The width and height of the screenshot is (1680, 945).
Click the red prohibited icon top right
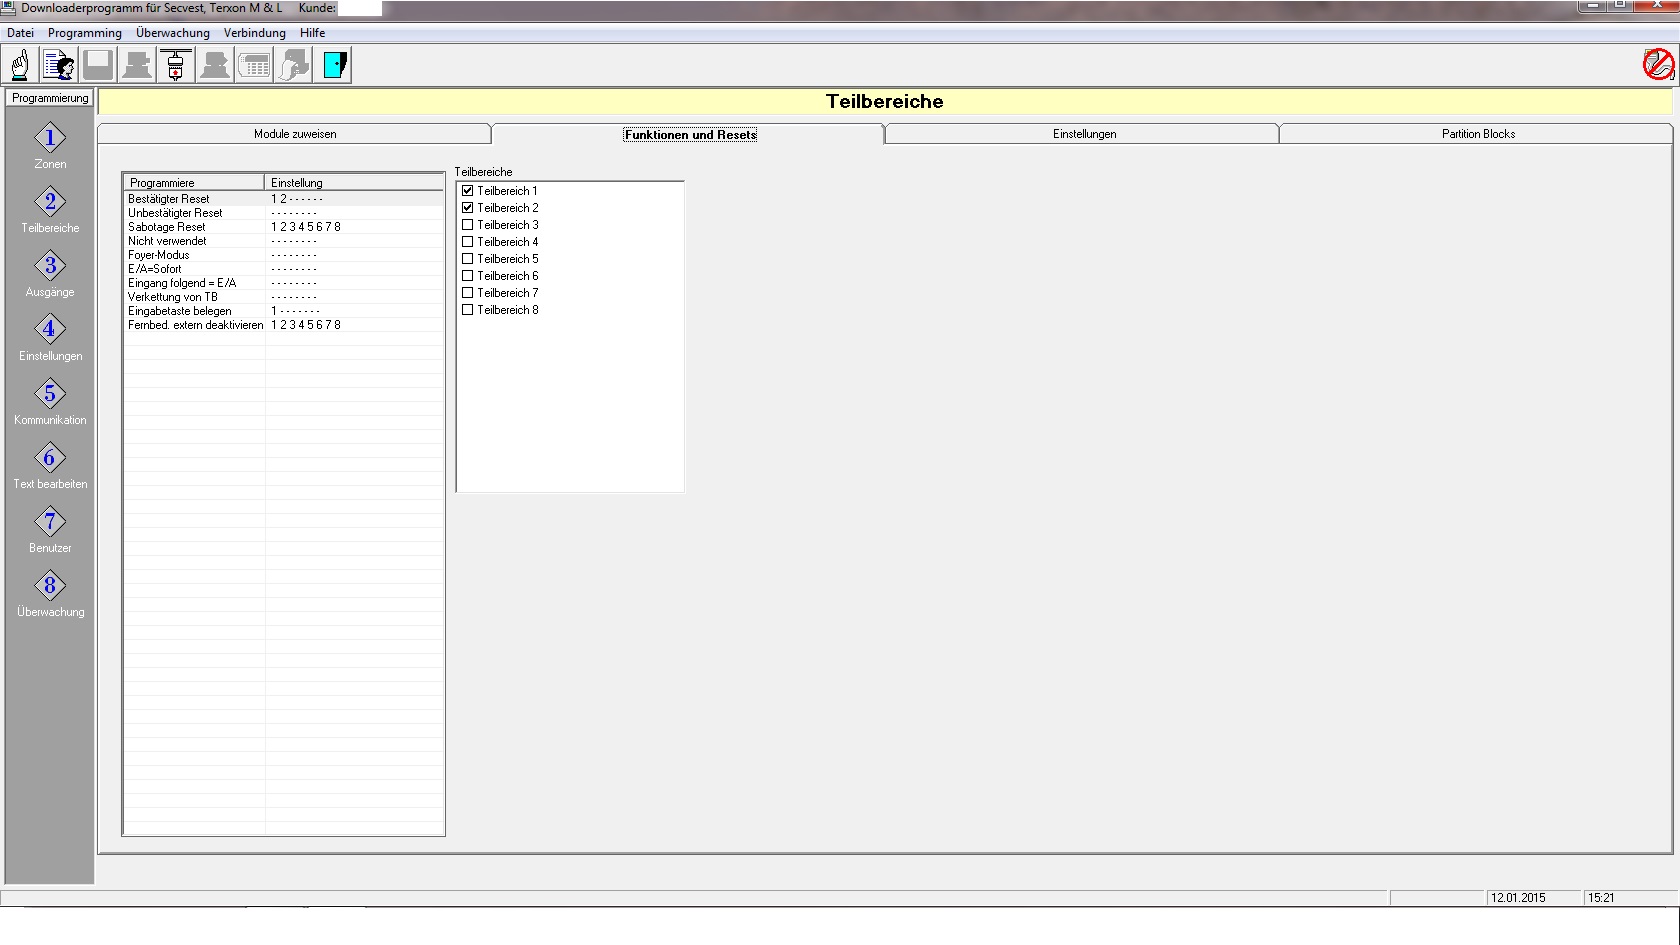[x=1657, y=65]
